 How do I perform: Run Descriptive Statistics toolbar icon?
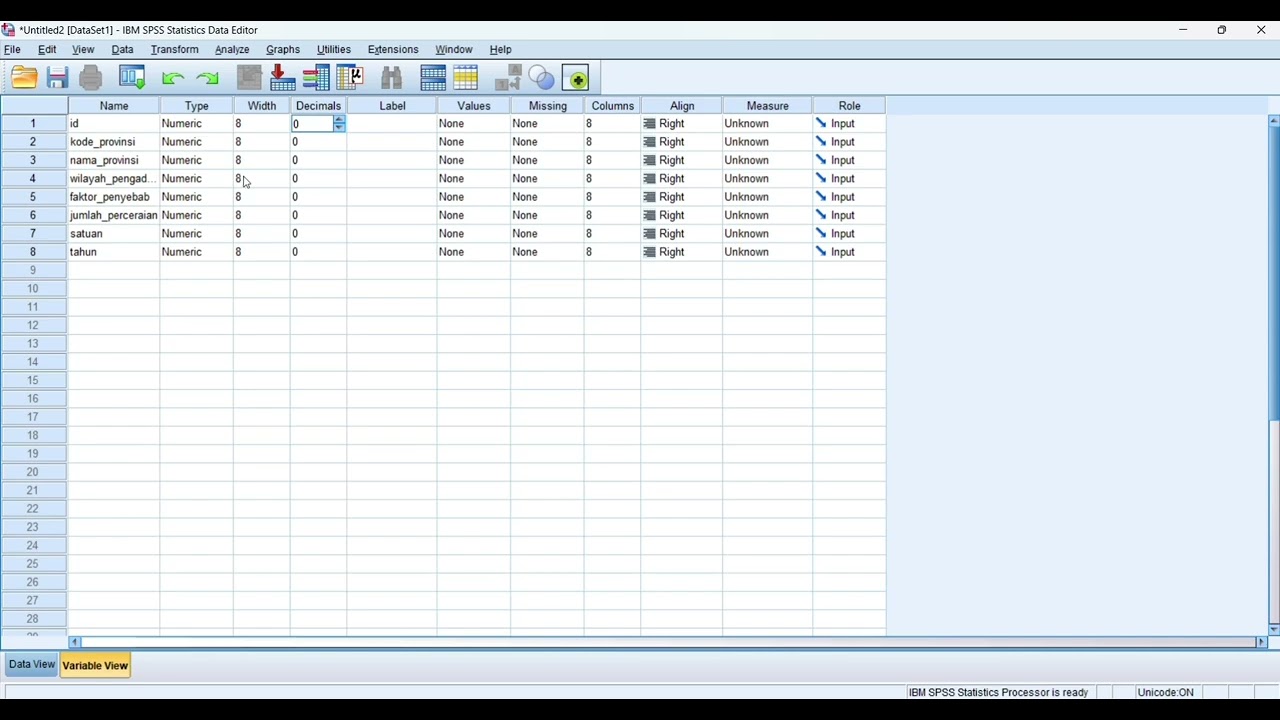(x=349, y=78)
